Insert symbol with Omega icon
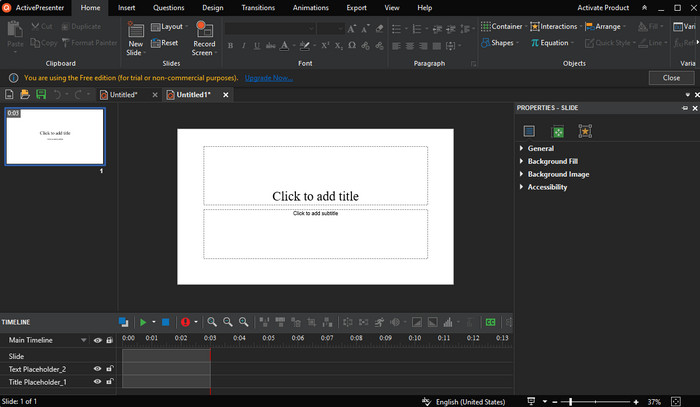The height and width of the screenshot is (407, 700). 352,46
